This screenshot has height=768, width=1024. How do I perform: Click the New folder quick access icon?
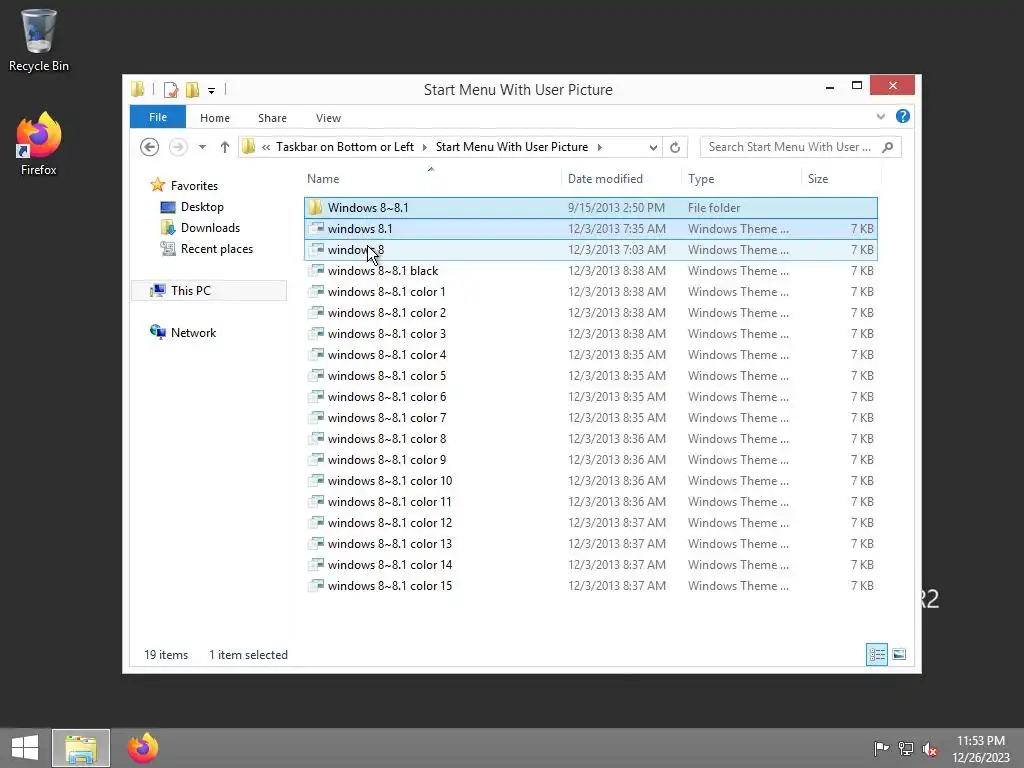(193, 89)
